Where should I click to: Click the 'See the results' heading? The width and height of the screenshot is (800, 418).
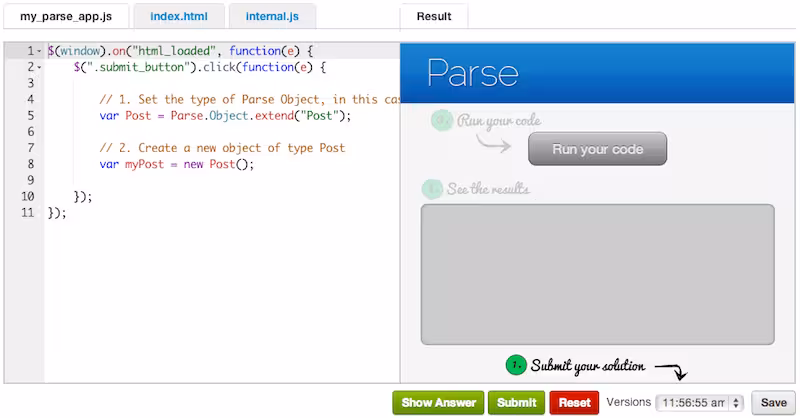[x=488, y=189]
